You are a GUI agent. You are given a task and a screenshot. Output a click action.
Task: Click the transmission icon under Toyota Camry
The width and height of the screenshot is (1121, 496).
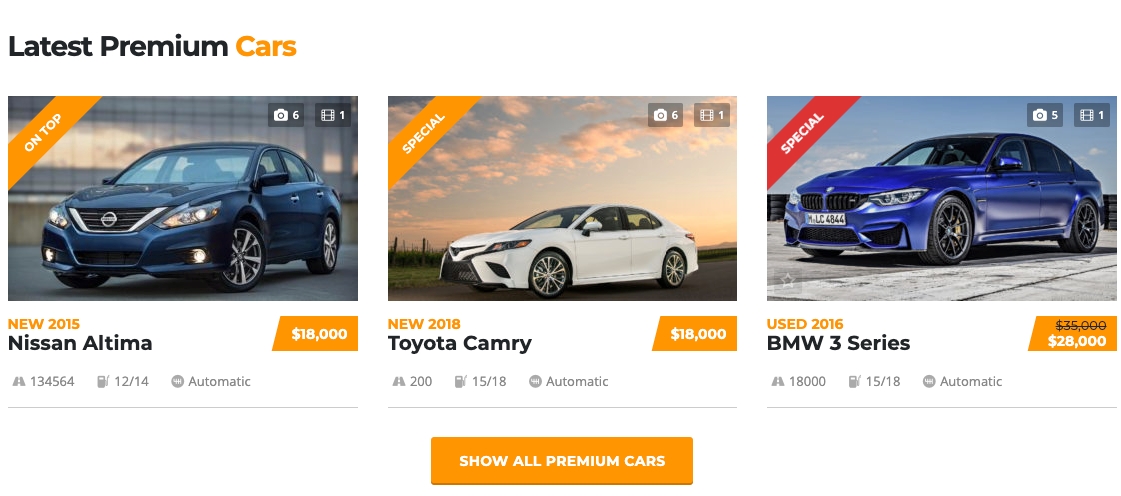(x=535, y=381)
